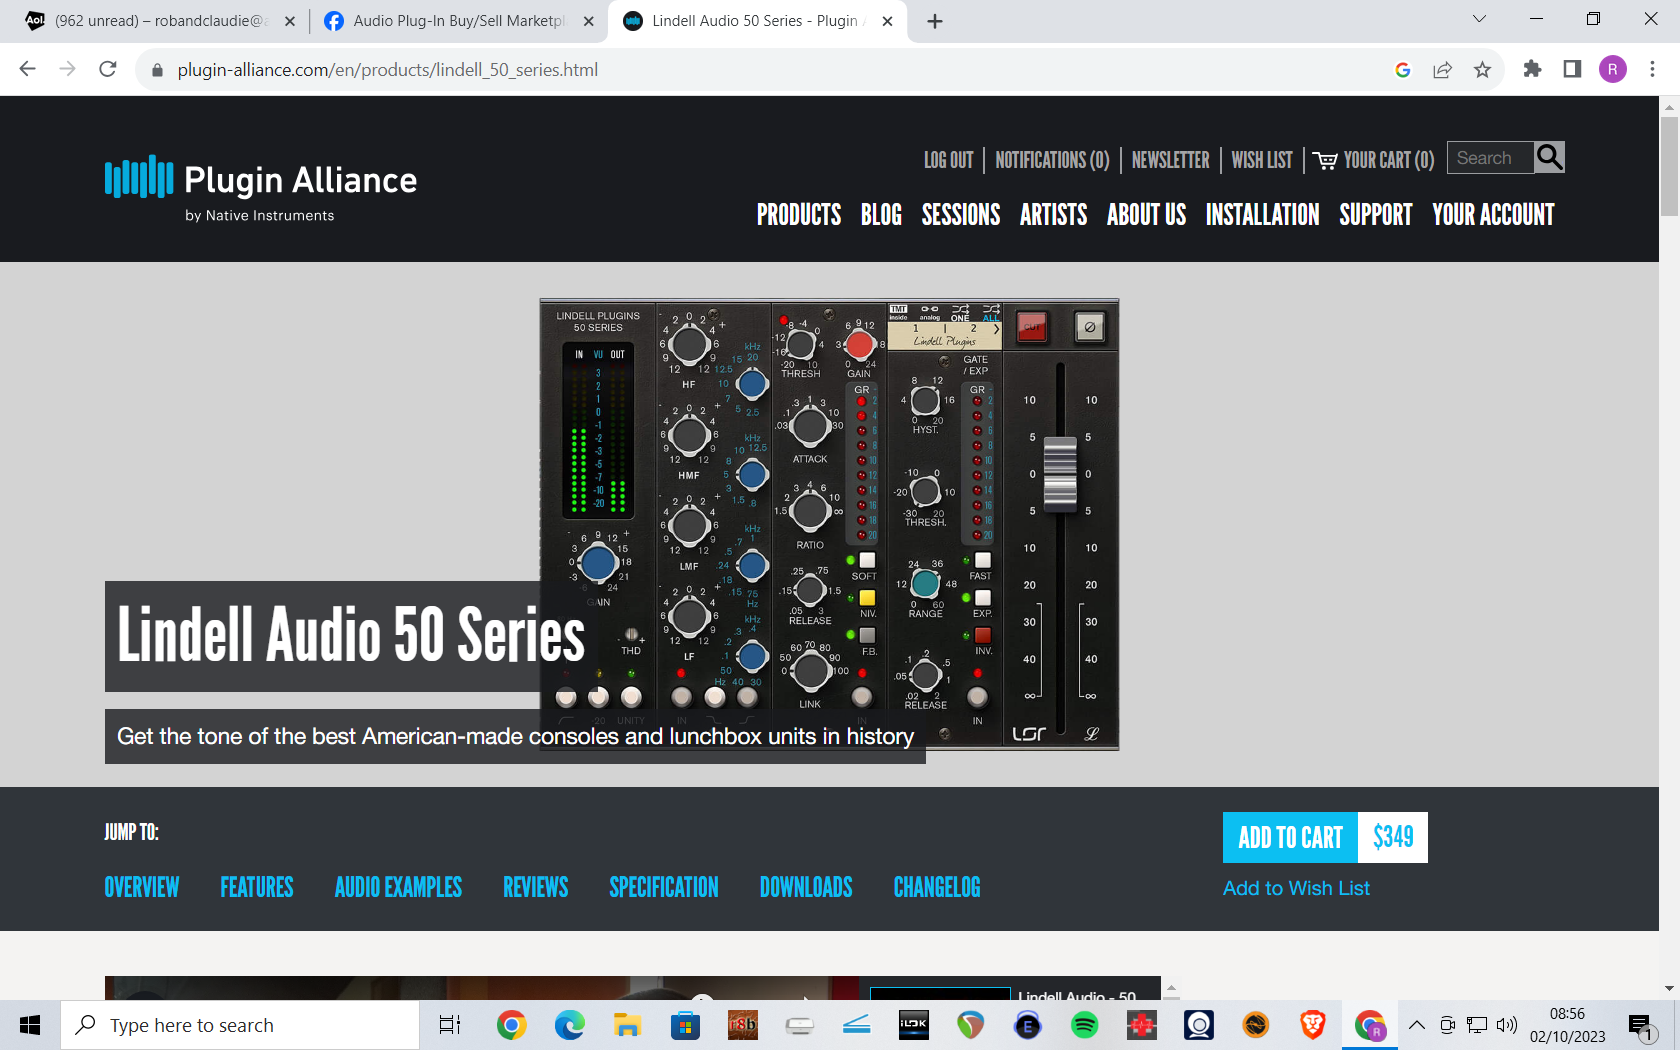Click LOG OUT link
Screen dimensions: 1680x1050
coord(948,160)
